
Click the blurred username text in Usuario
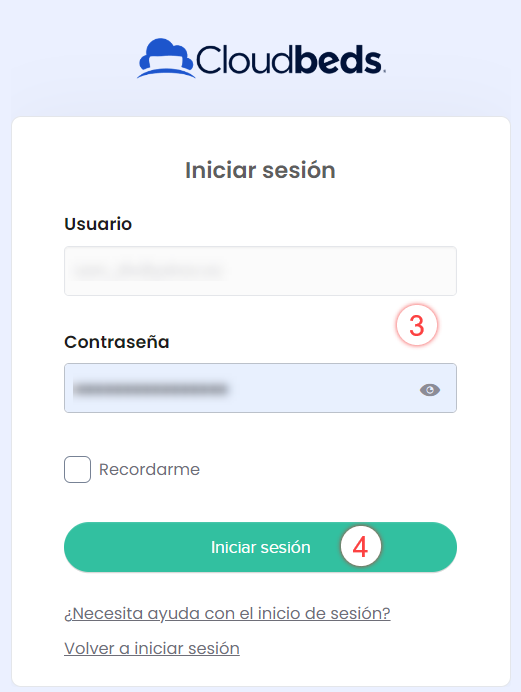pos(147,271)
